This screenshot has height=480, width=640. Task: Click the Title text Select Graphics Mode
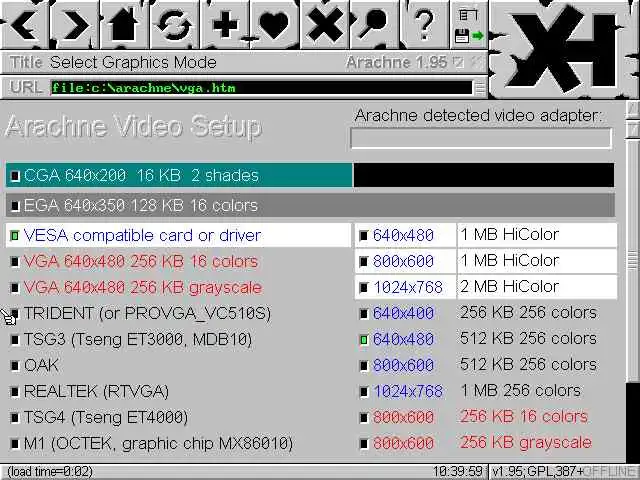click(133, 62)
